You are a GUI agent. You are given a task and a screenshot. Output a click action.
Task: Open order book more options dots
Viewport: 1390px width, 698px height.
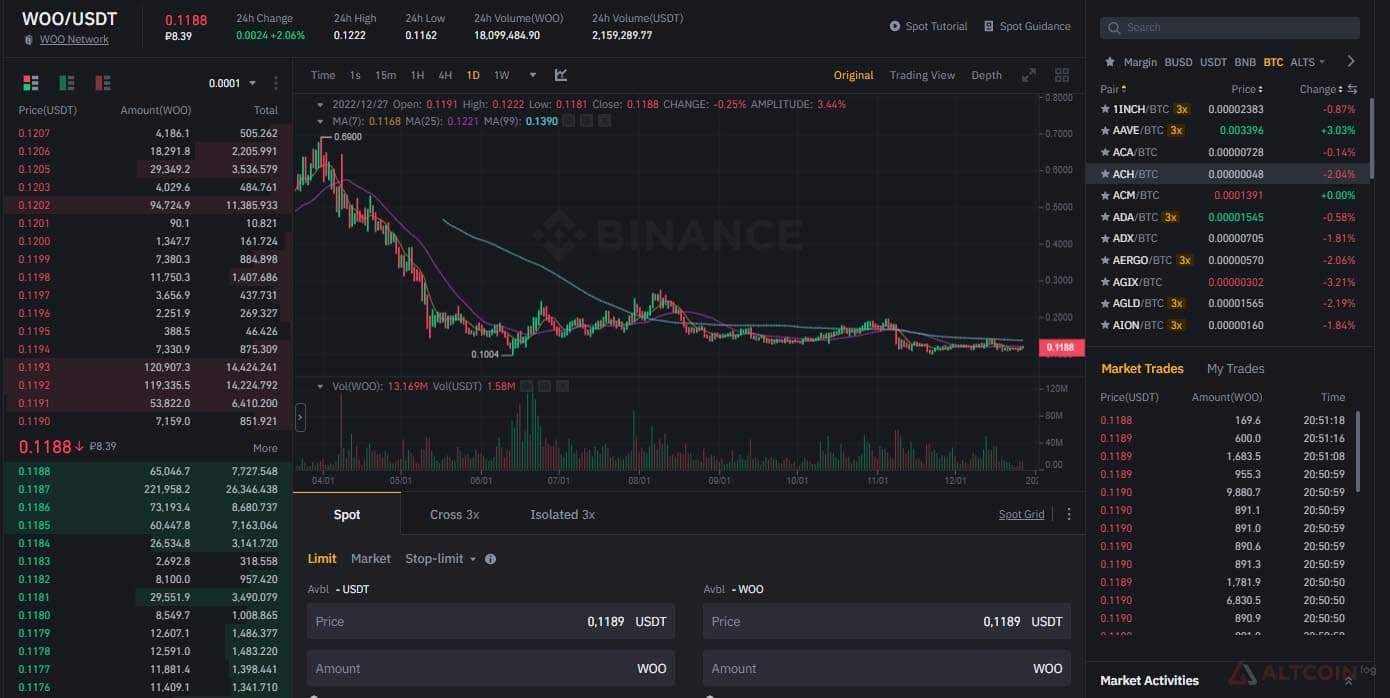[x=276, y=83]
